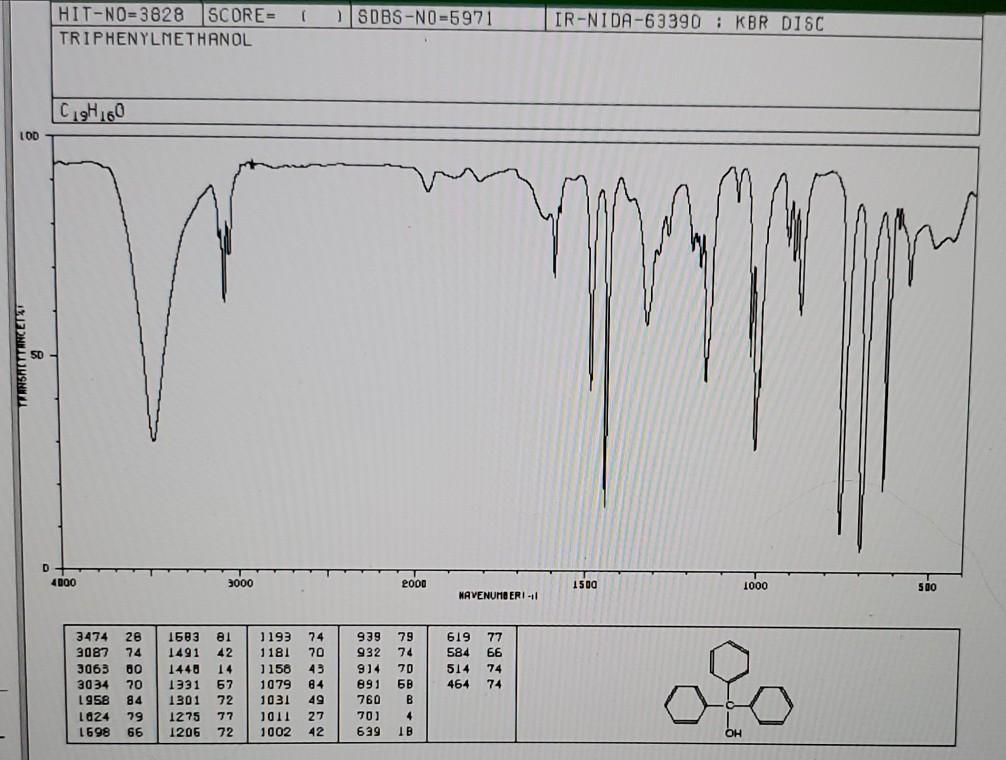Select the 1181 entry in peak table
This screenshot has width=1006, height=760.
pyautogui.click(x=292, y=653)
